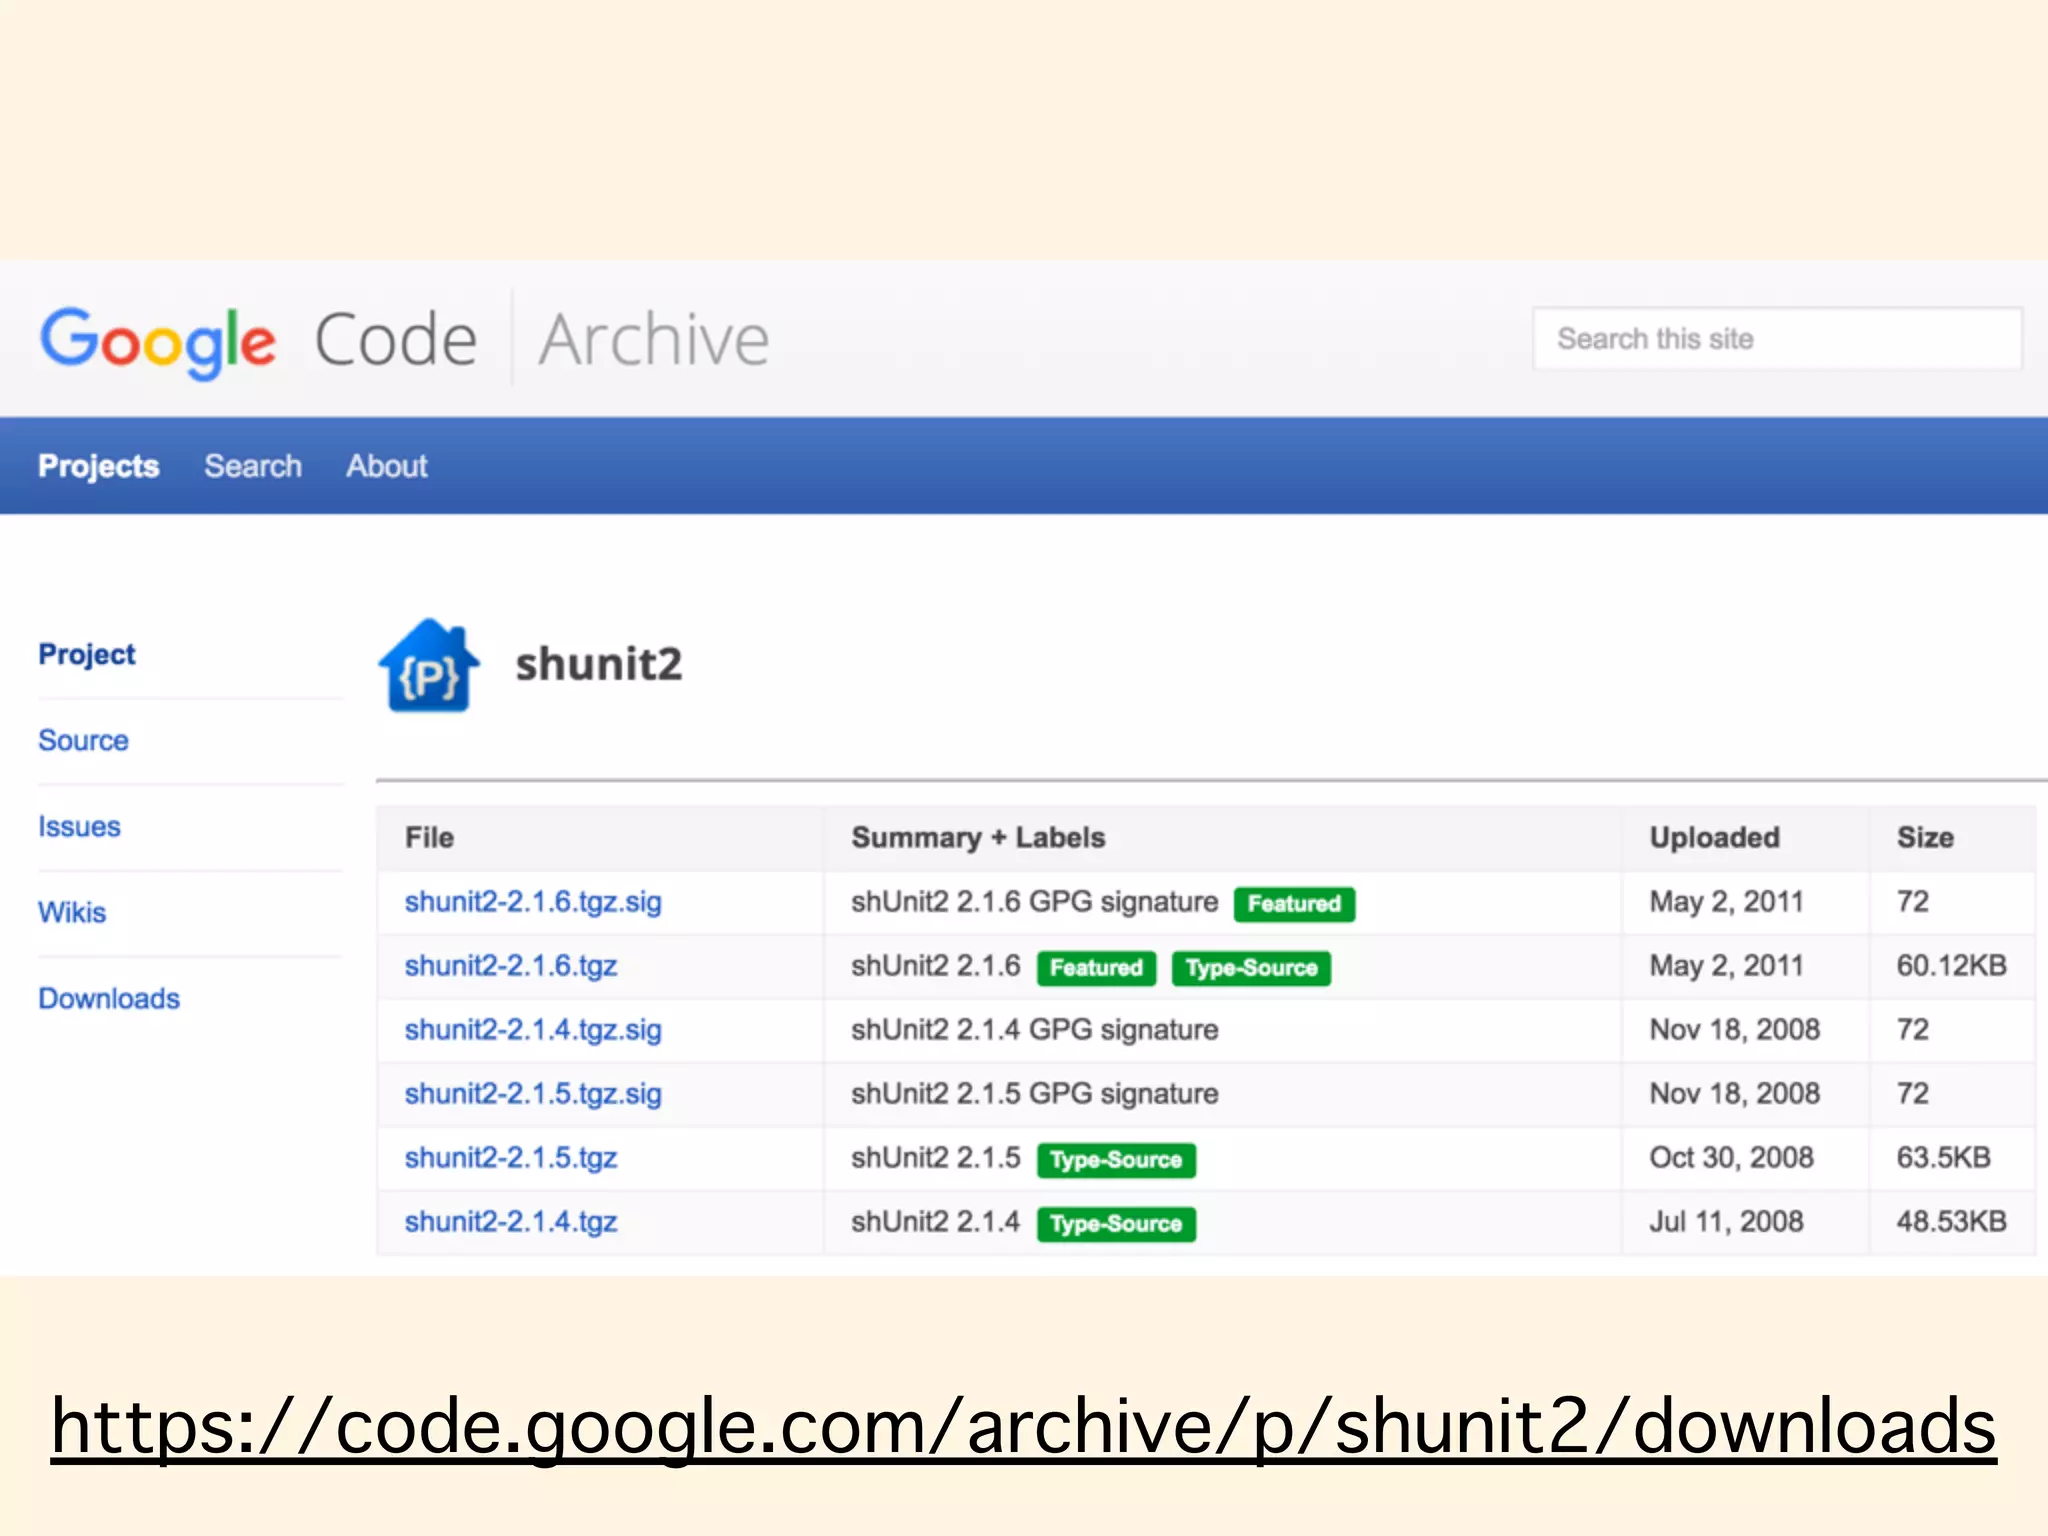Open the Source sidebar link

pyautogui.click(x=83, y=740)
